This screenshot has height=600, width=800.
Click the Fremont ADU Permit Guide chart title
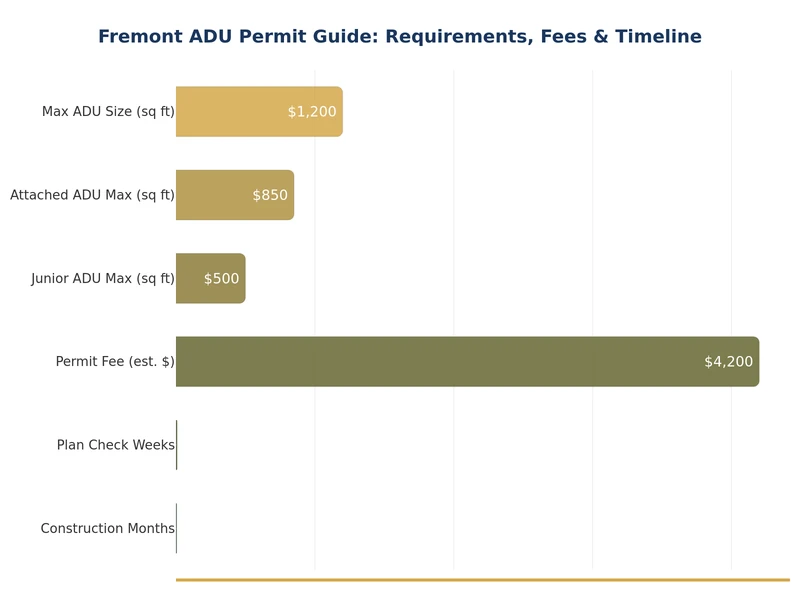coord(400,37)
